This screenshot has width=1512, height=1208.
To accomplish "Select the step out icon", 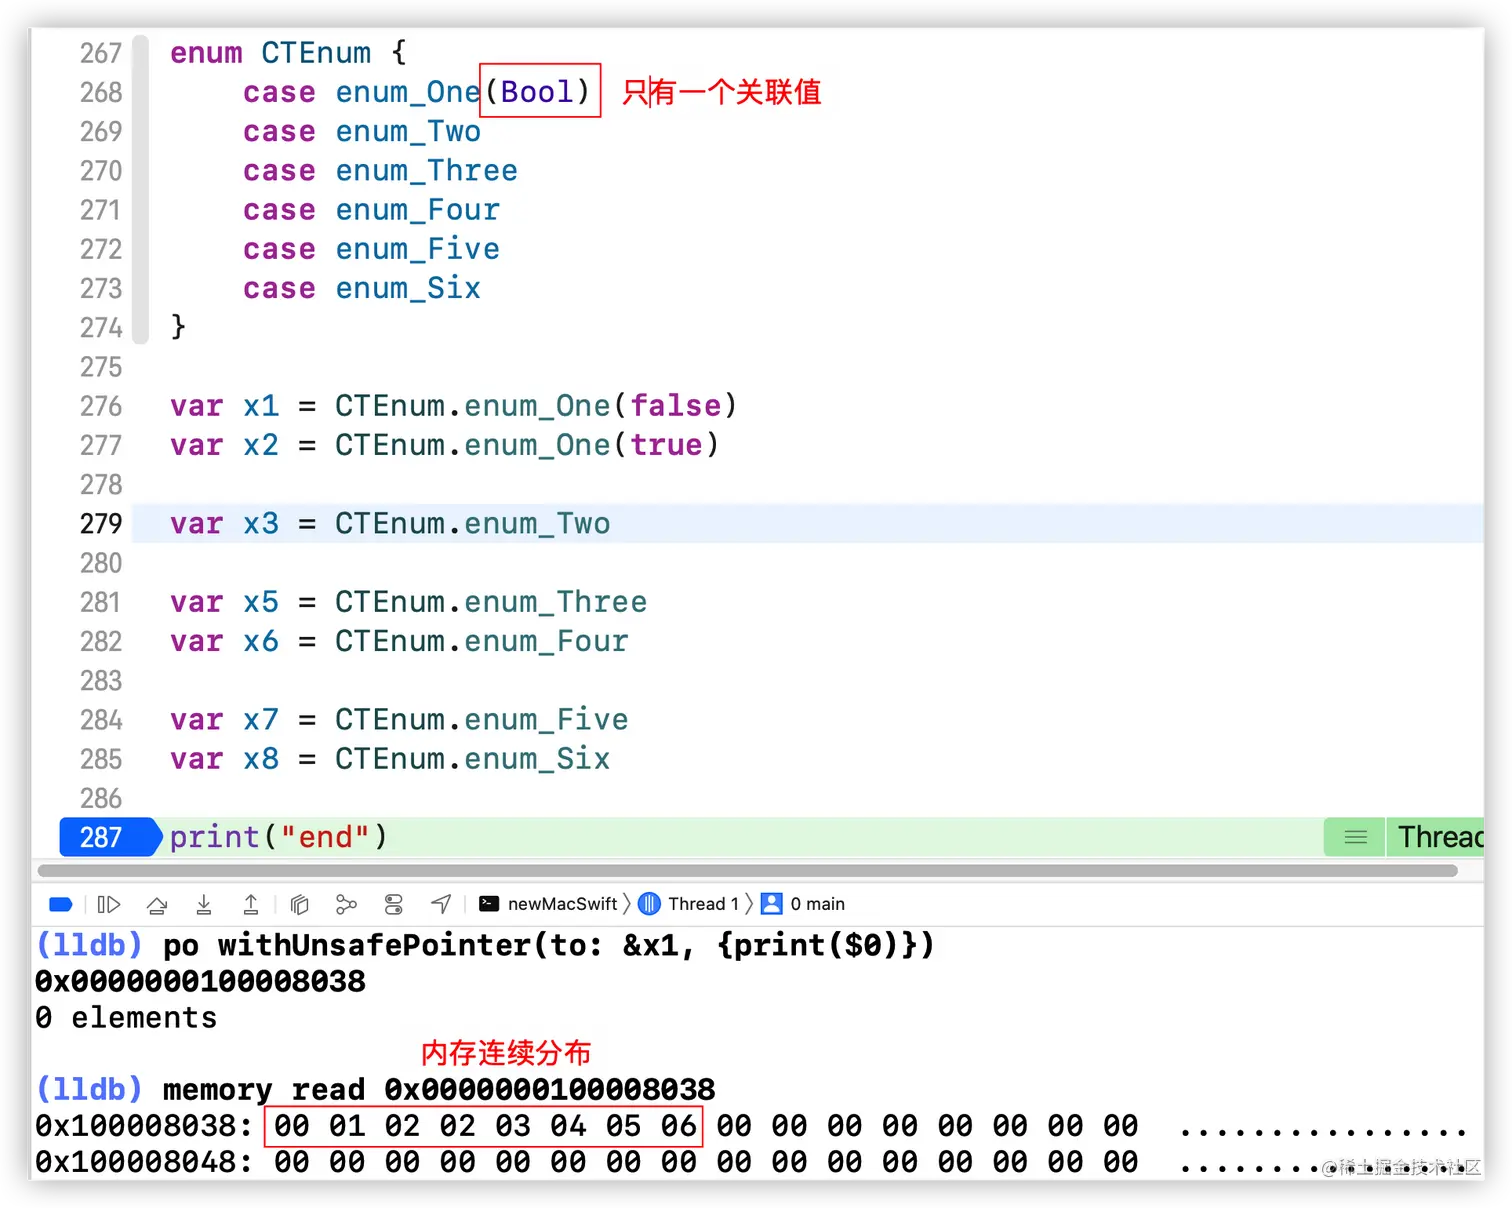I will [251, 903].
